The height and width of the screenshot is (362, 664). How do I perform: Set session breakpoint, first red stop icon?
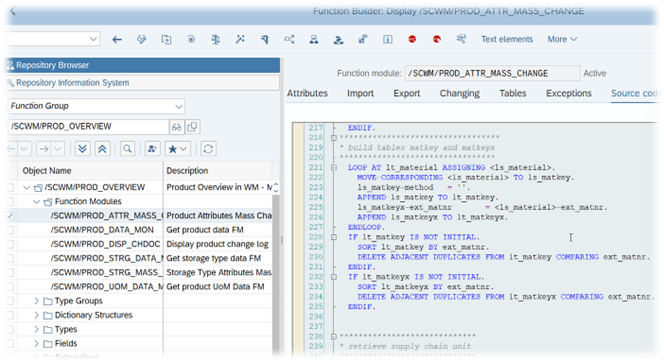pos(412,39)
